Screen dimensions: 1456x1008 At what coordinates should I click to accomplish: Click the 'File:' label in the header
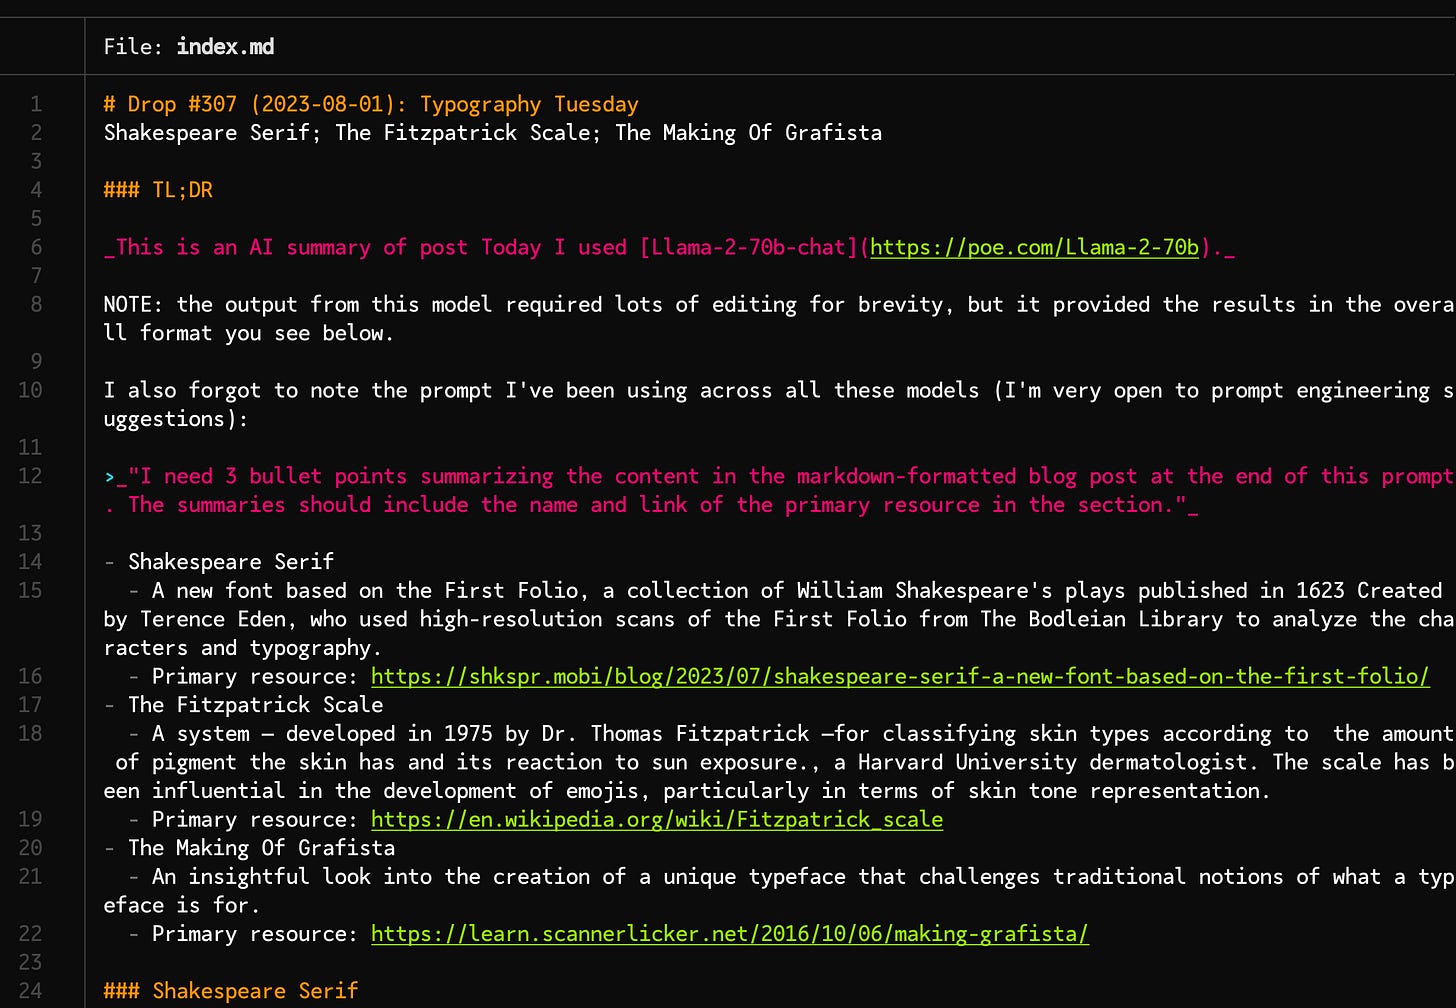pos(134,46)
